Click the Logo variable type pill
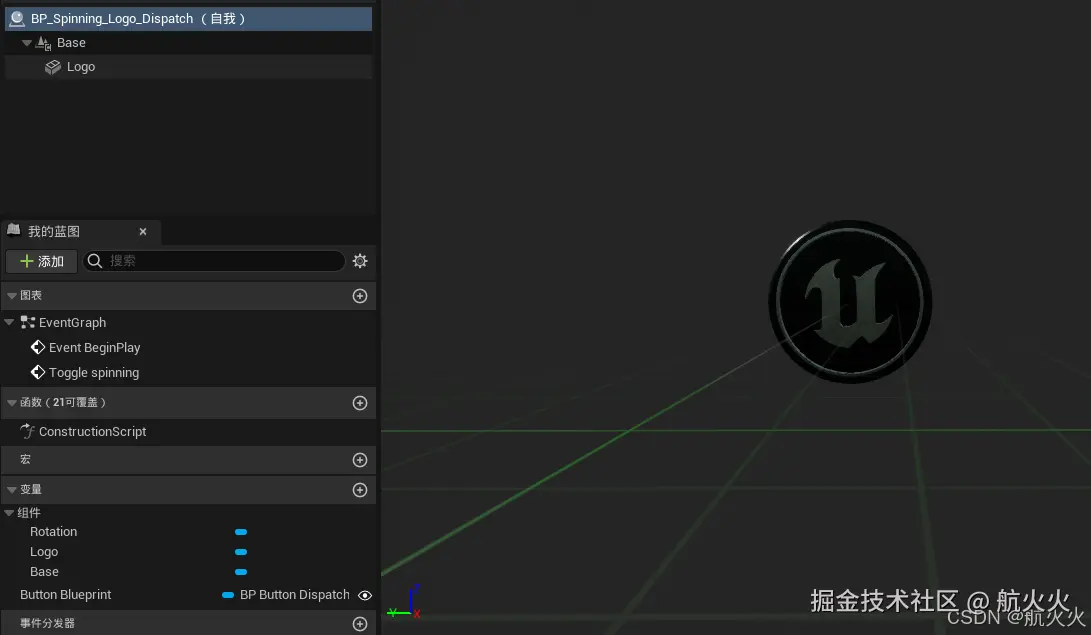 click(x=241, y=552)
